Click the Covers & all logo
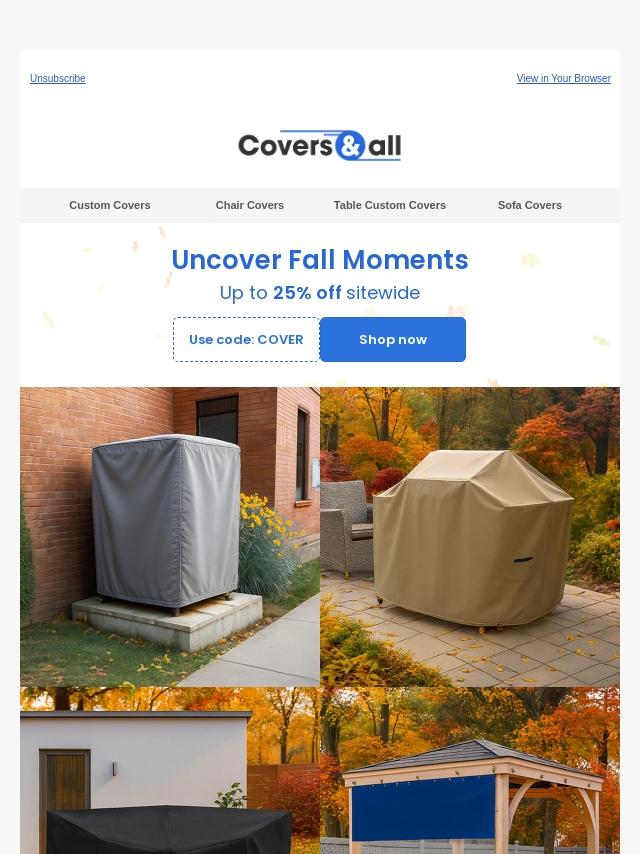The height and width of the screenshot is (854, 640). point(320,145)
